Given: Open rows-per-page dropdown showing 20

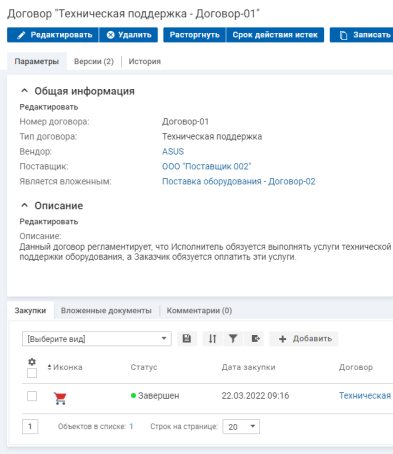Looking at the screenshot, I should [241, 427].
